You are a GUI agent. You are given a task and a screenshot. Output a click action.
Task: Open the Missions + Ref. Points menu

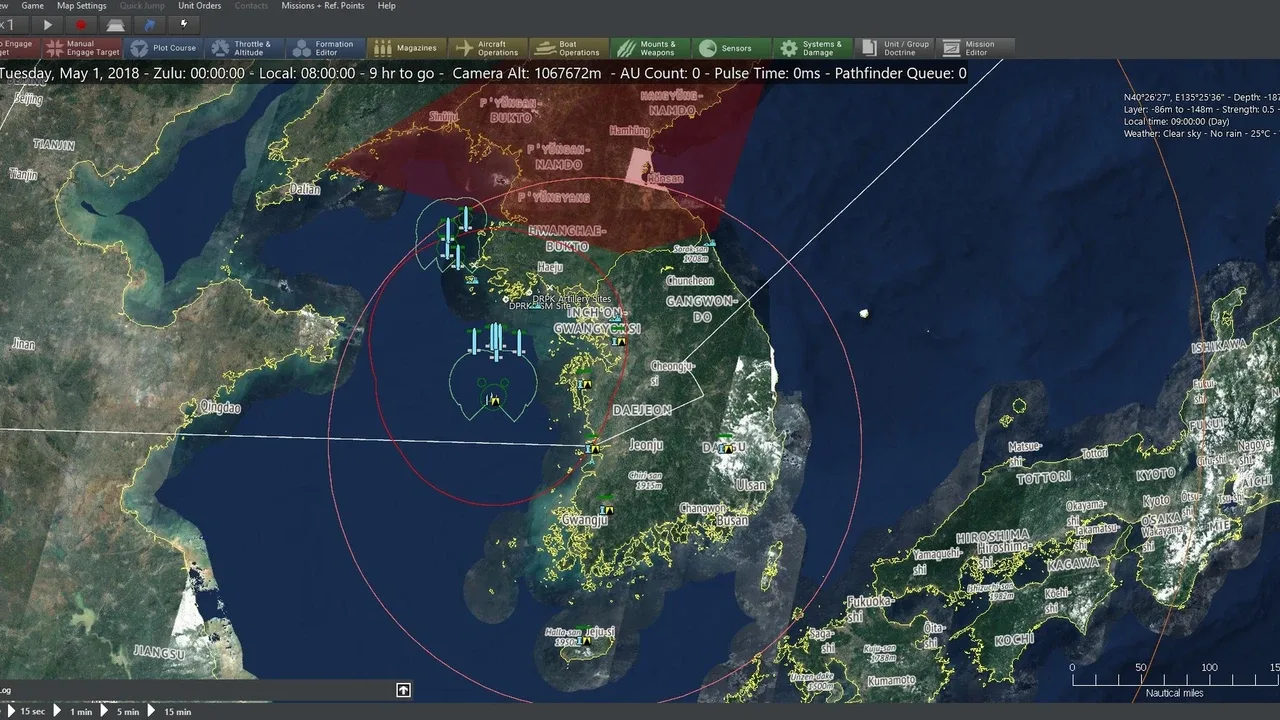[323, 6]
